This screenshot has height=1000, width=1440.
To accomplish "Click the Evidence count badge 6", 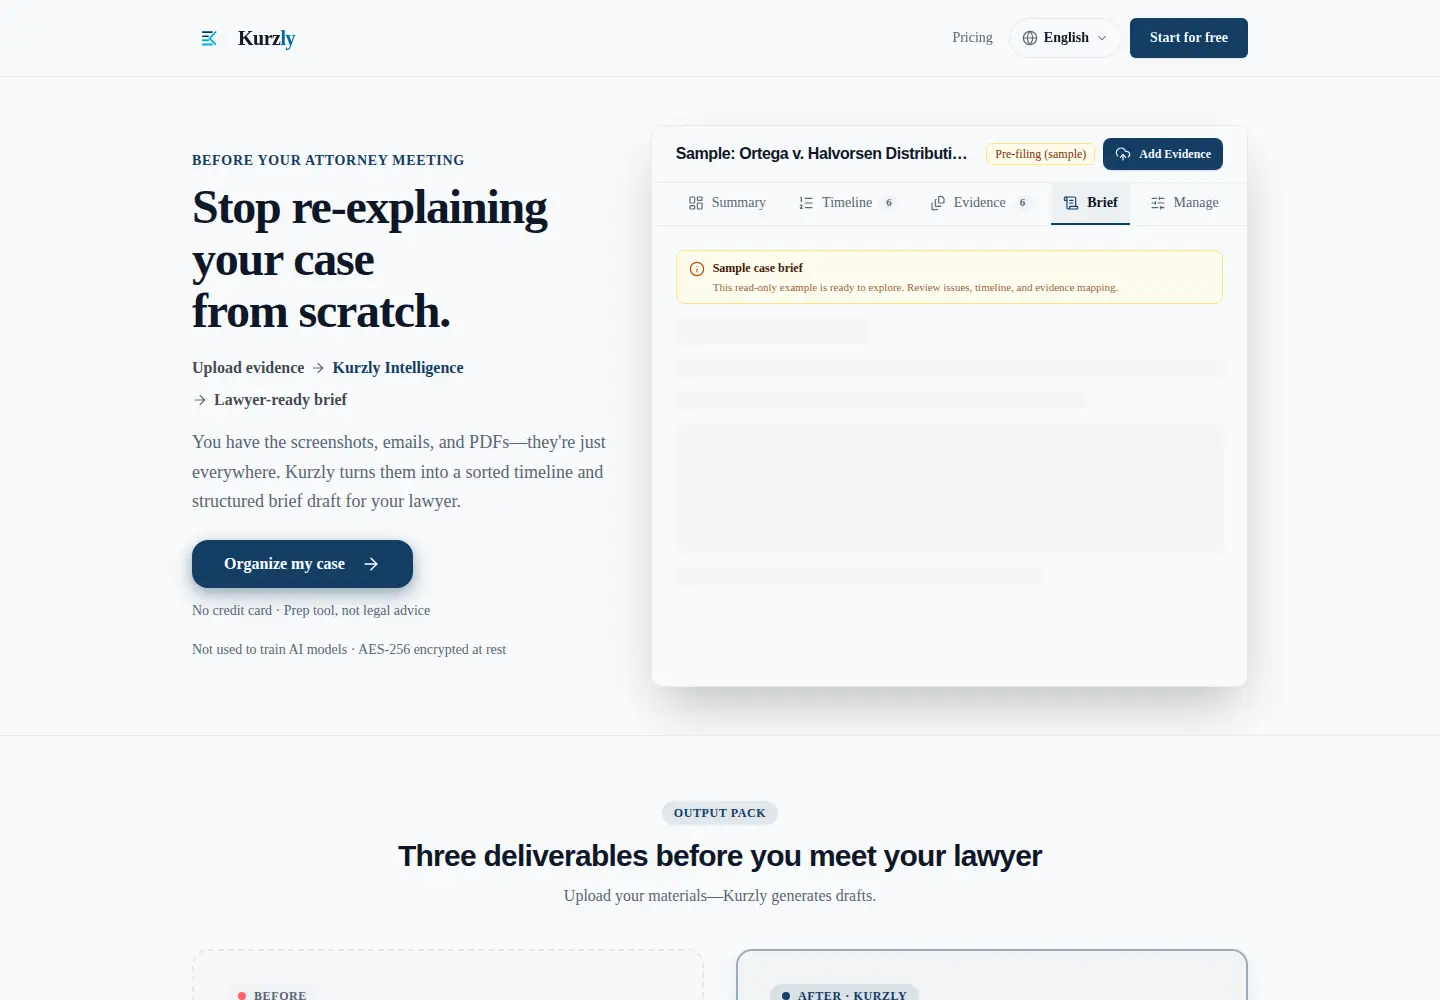I will click(1022, 203).
